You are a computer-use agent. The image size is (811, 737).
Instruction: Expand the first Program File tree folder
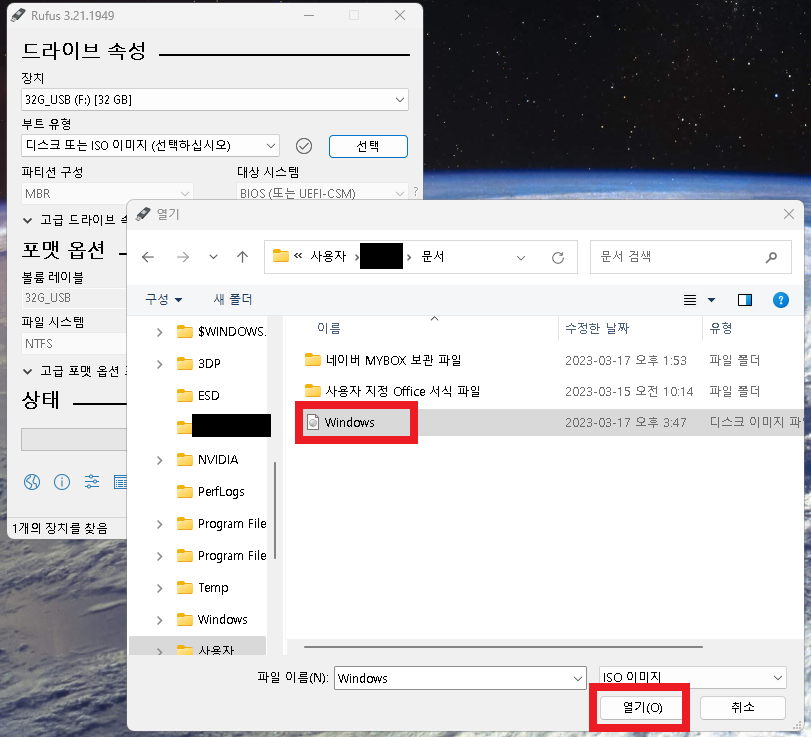point(159,524)
